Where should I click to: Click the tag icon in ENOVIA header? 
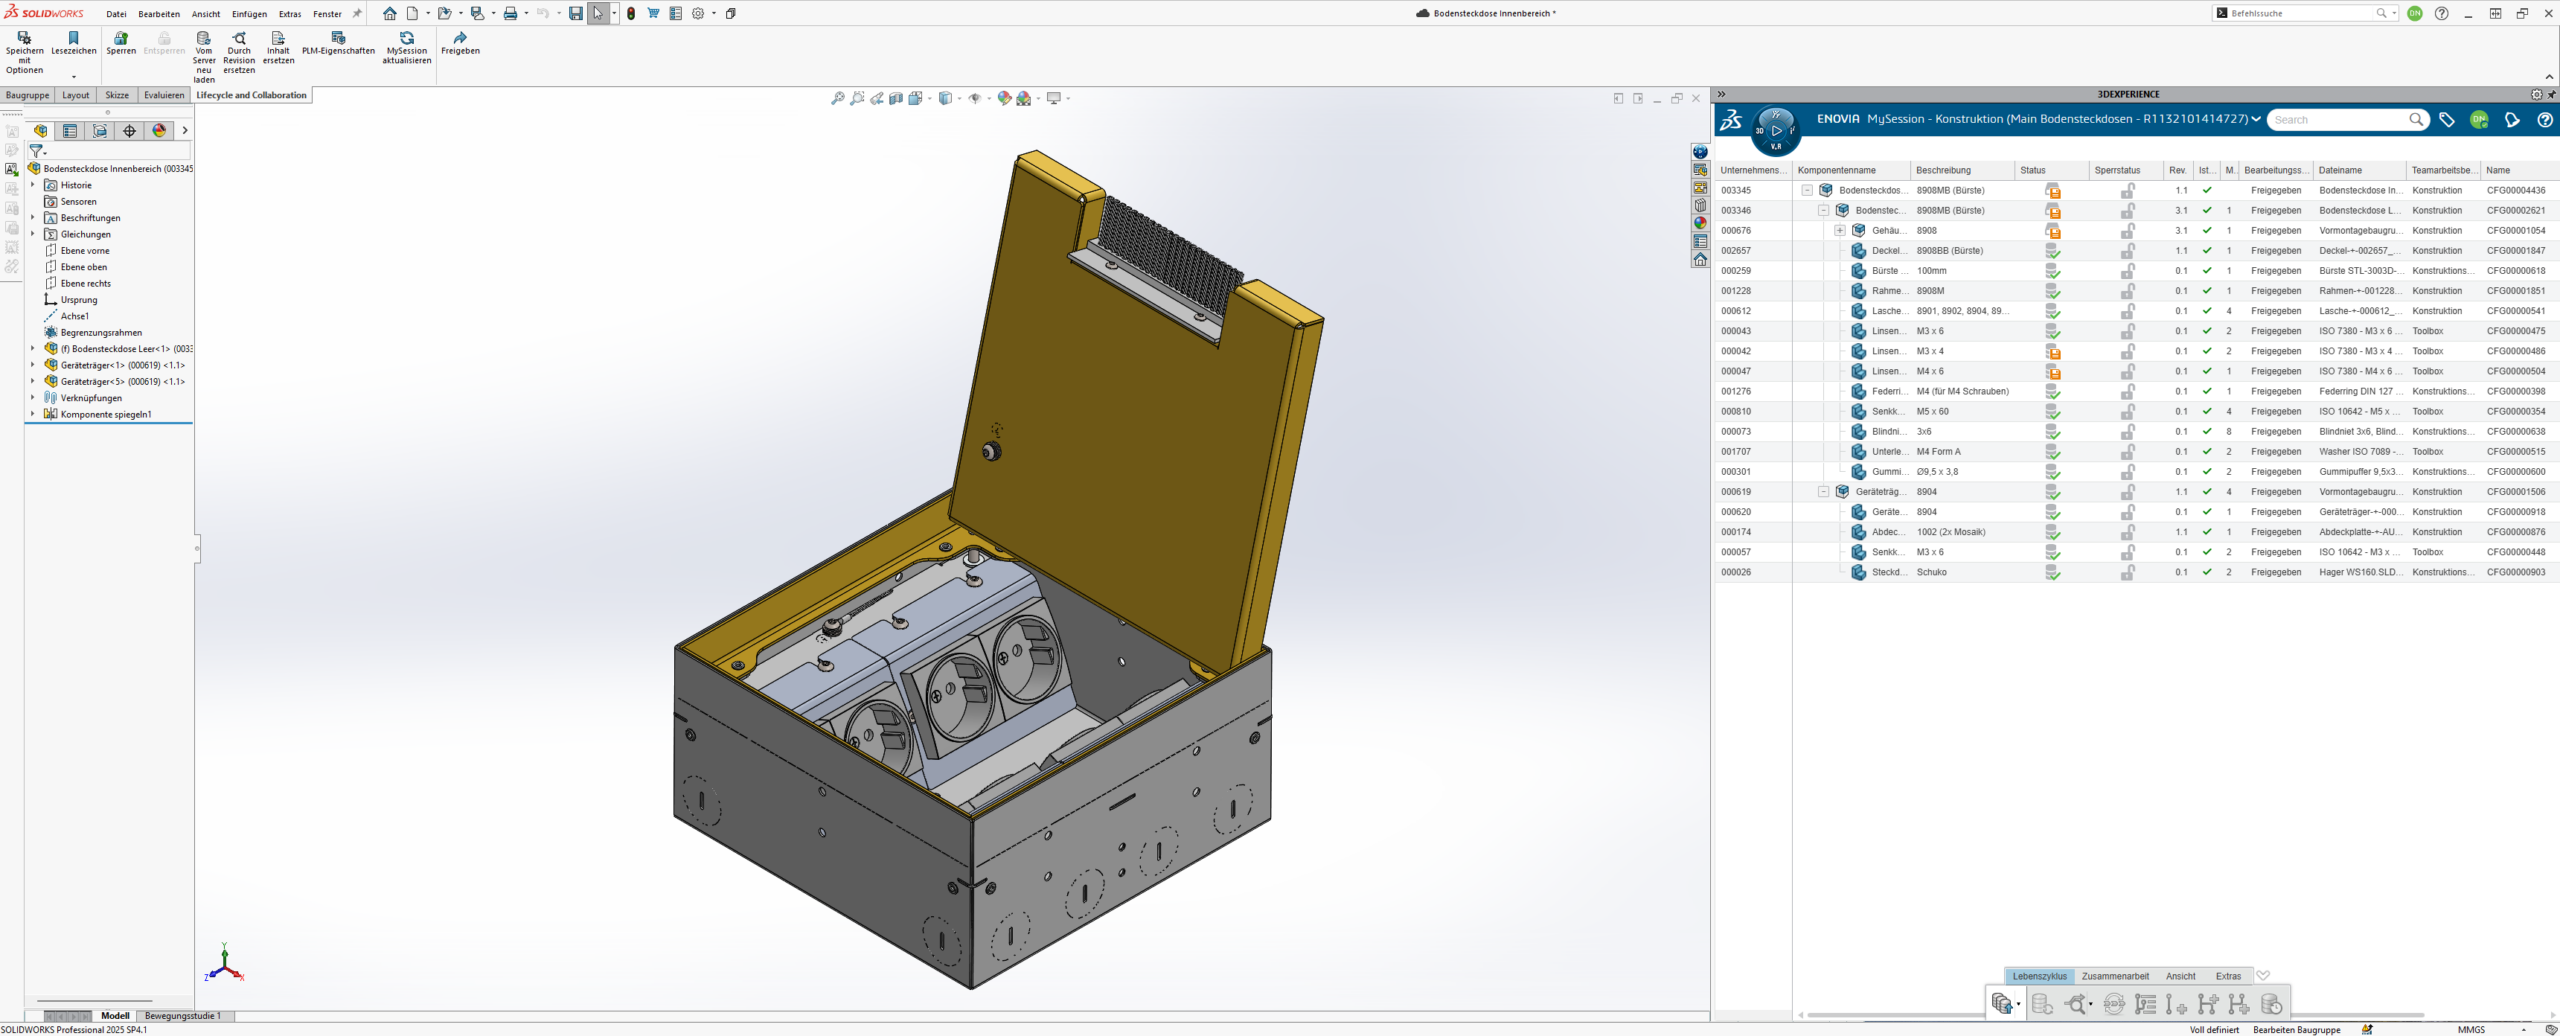point(2447,119)
